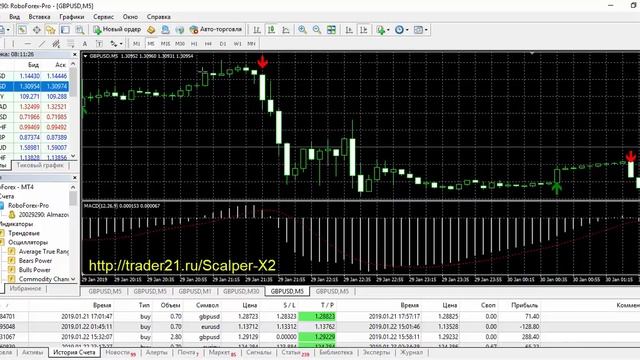Toggle the Data Window crosshair icon
Viewport: 640px width, 360px height.
click(x=37, y=30)
